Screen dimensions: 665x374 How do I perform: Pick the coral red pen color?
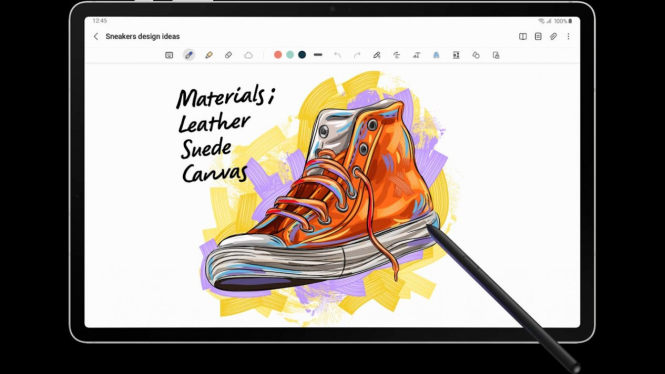(x=278, y=55)
